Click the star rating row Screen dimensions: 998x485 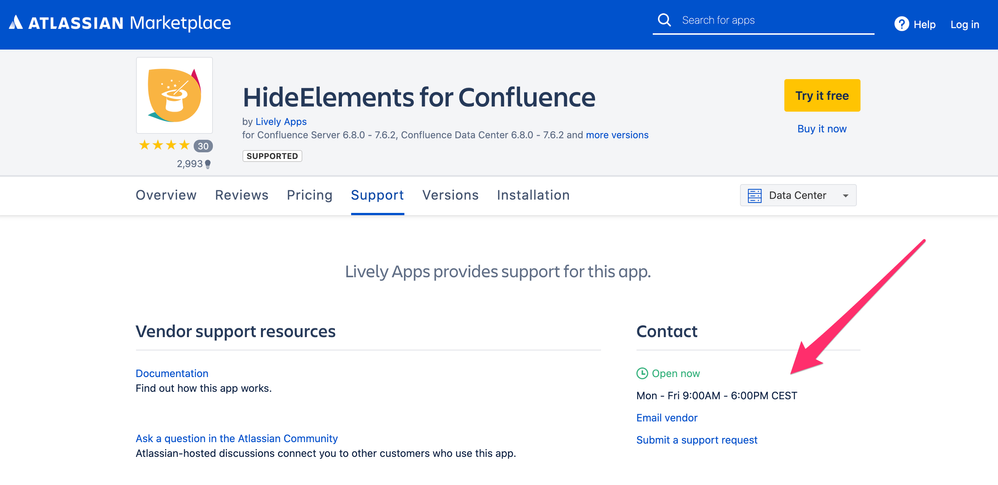(164, 146)
